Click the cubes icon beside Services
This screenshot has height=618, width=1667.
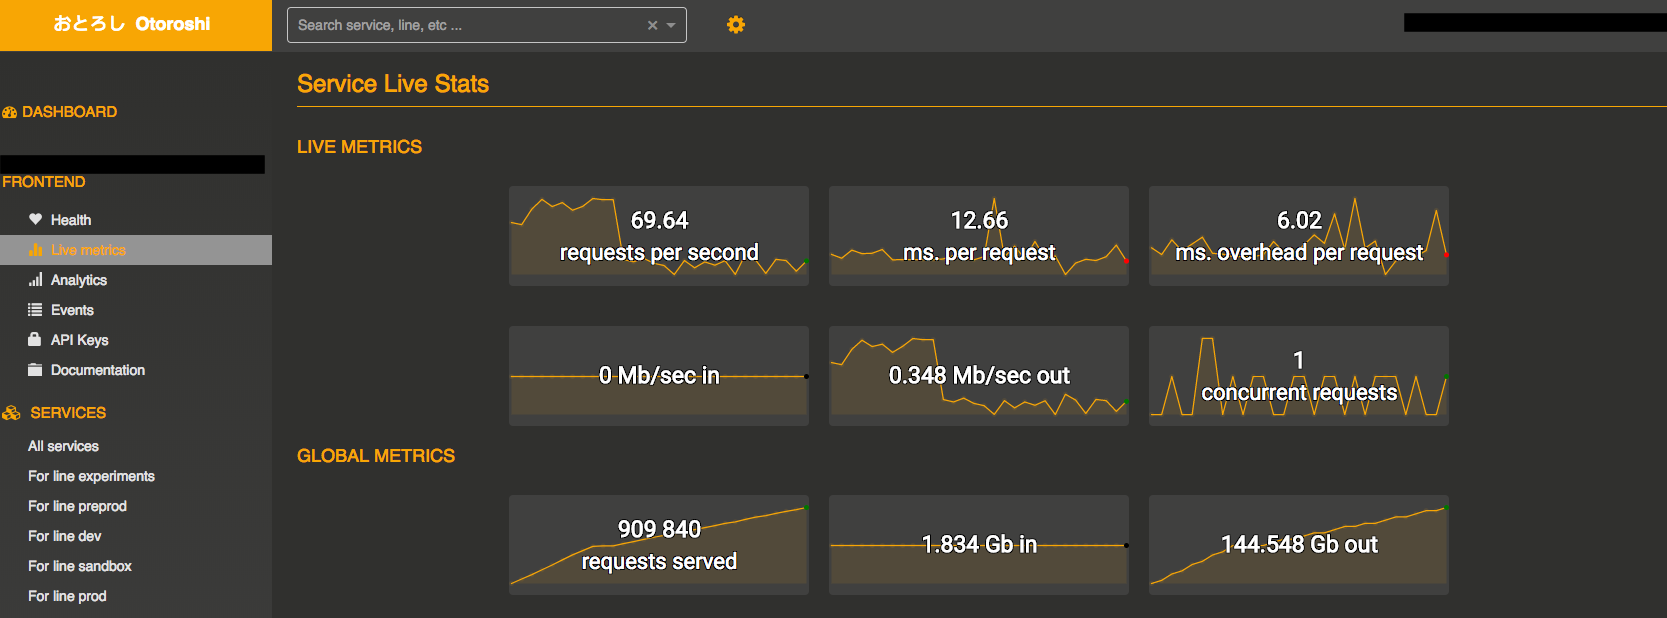coord(12,413)
